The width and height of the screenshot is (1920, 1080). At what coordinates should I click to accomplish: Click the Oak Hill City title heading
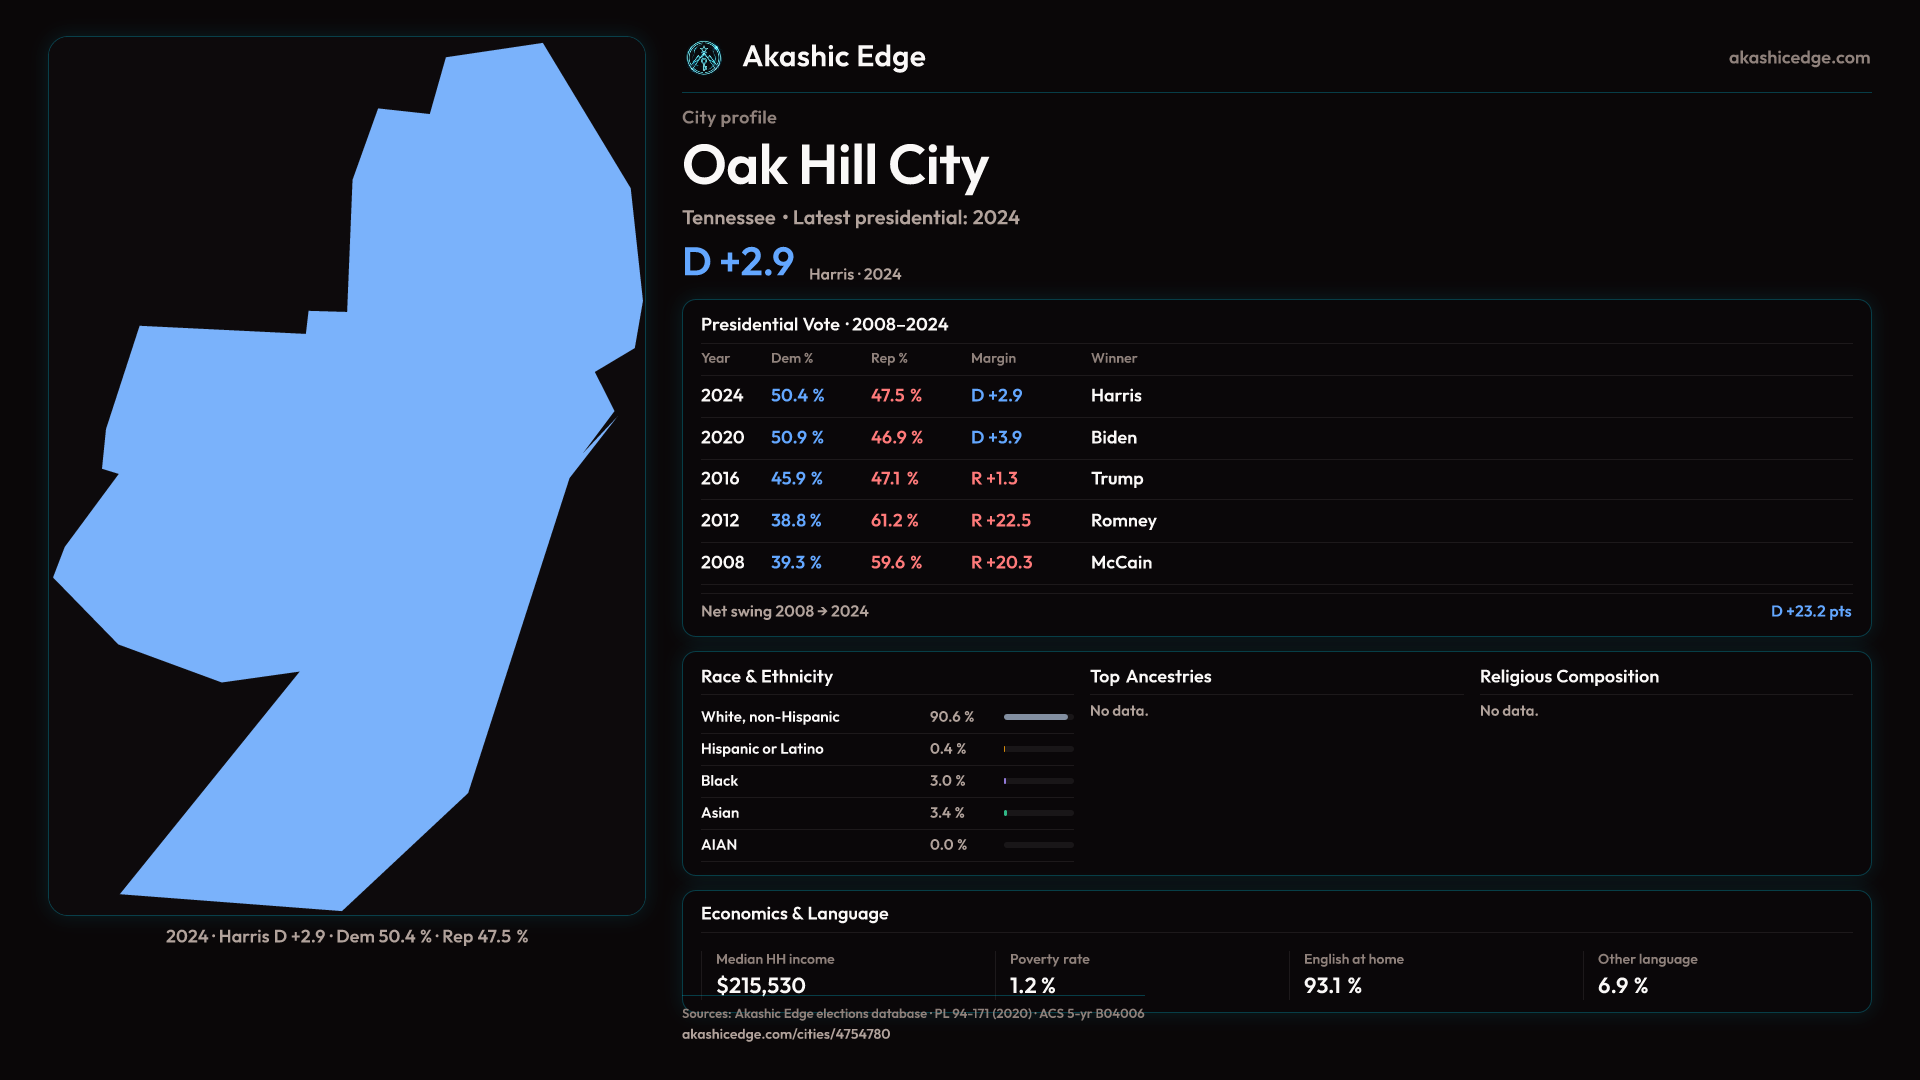(x=835, y=166)
